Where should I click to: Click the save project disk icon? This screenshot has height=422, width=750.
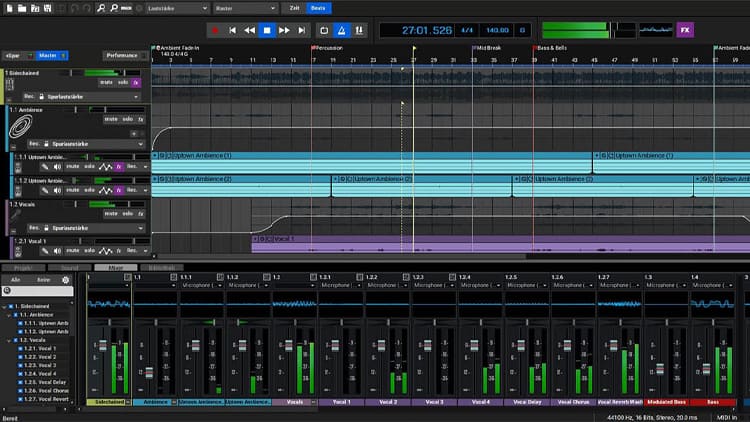tap(48, 8)
